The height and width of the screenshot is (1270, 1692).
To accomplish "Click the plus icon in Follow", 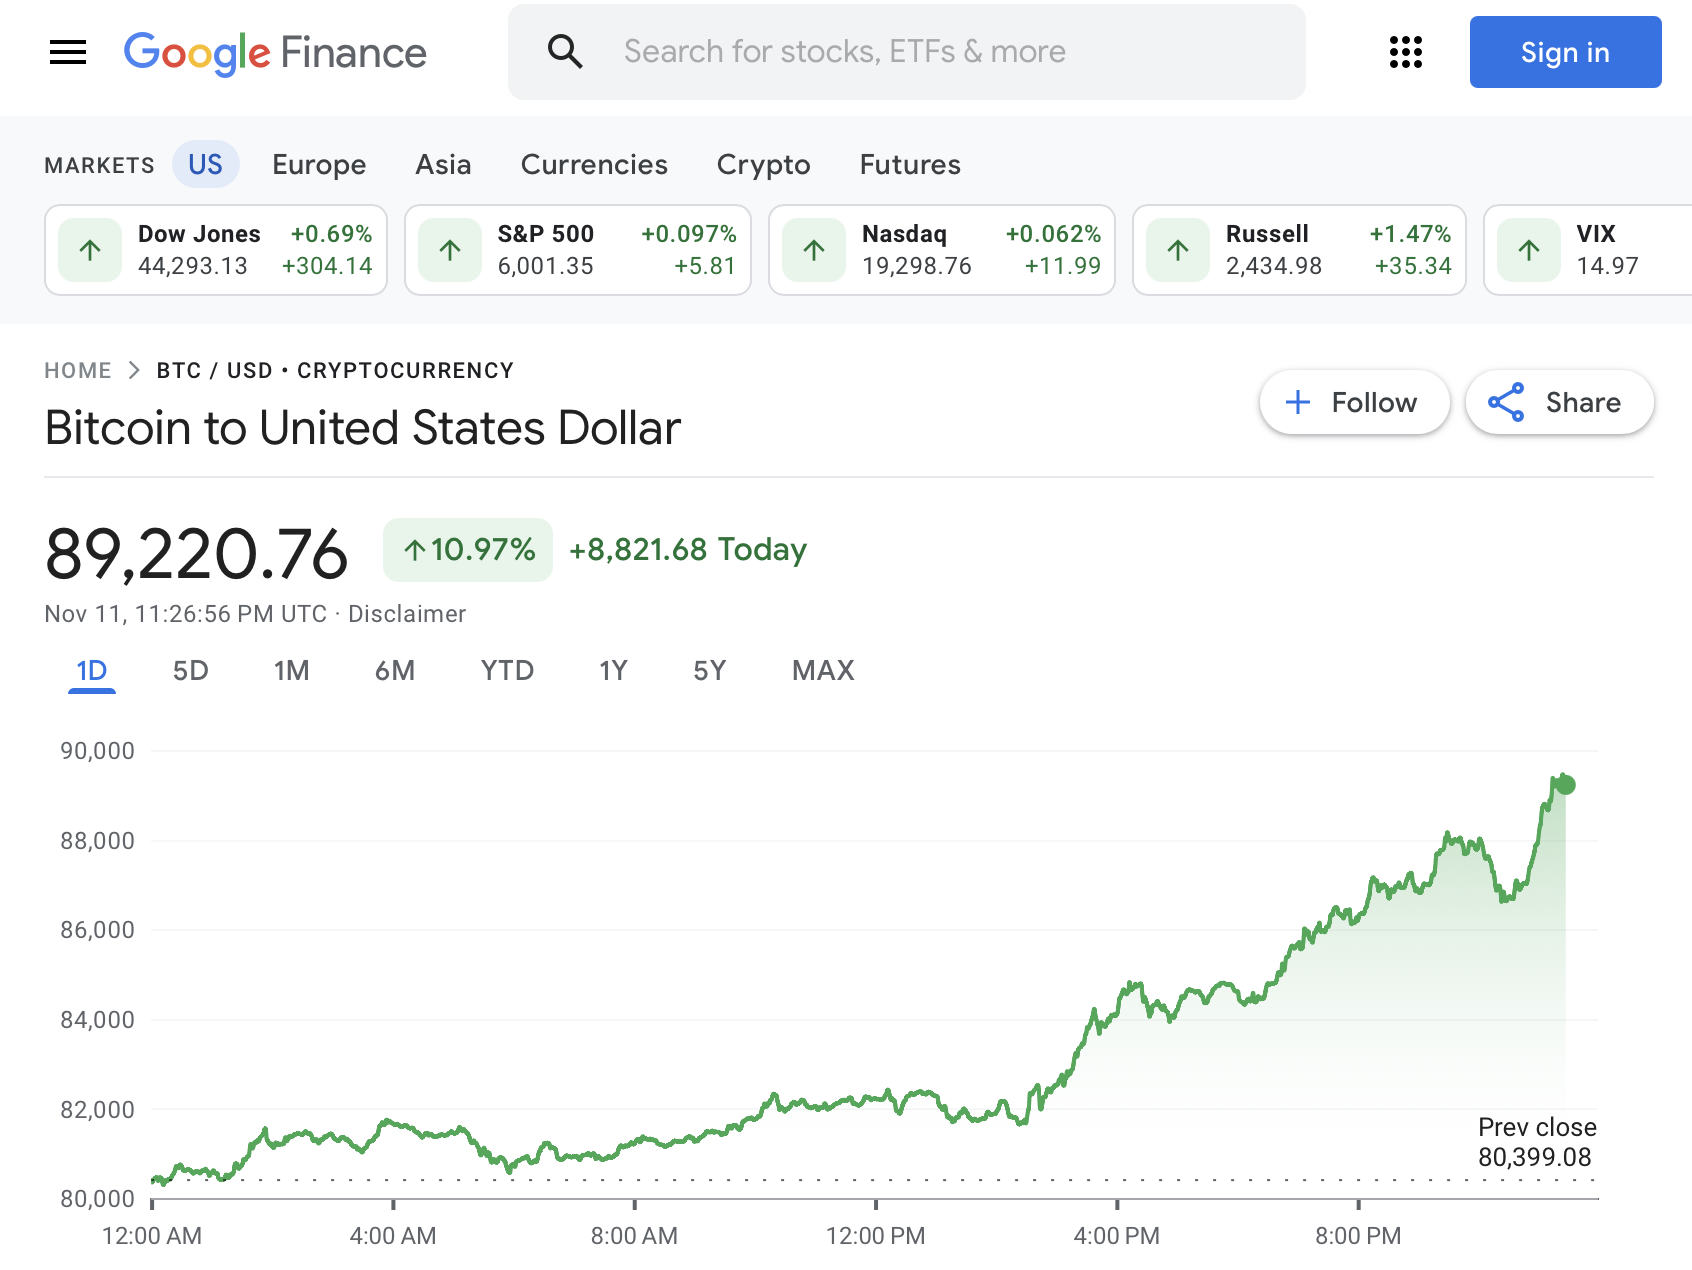I will point(1298,402).
